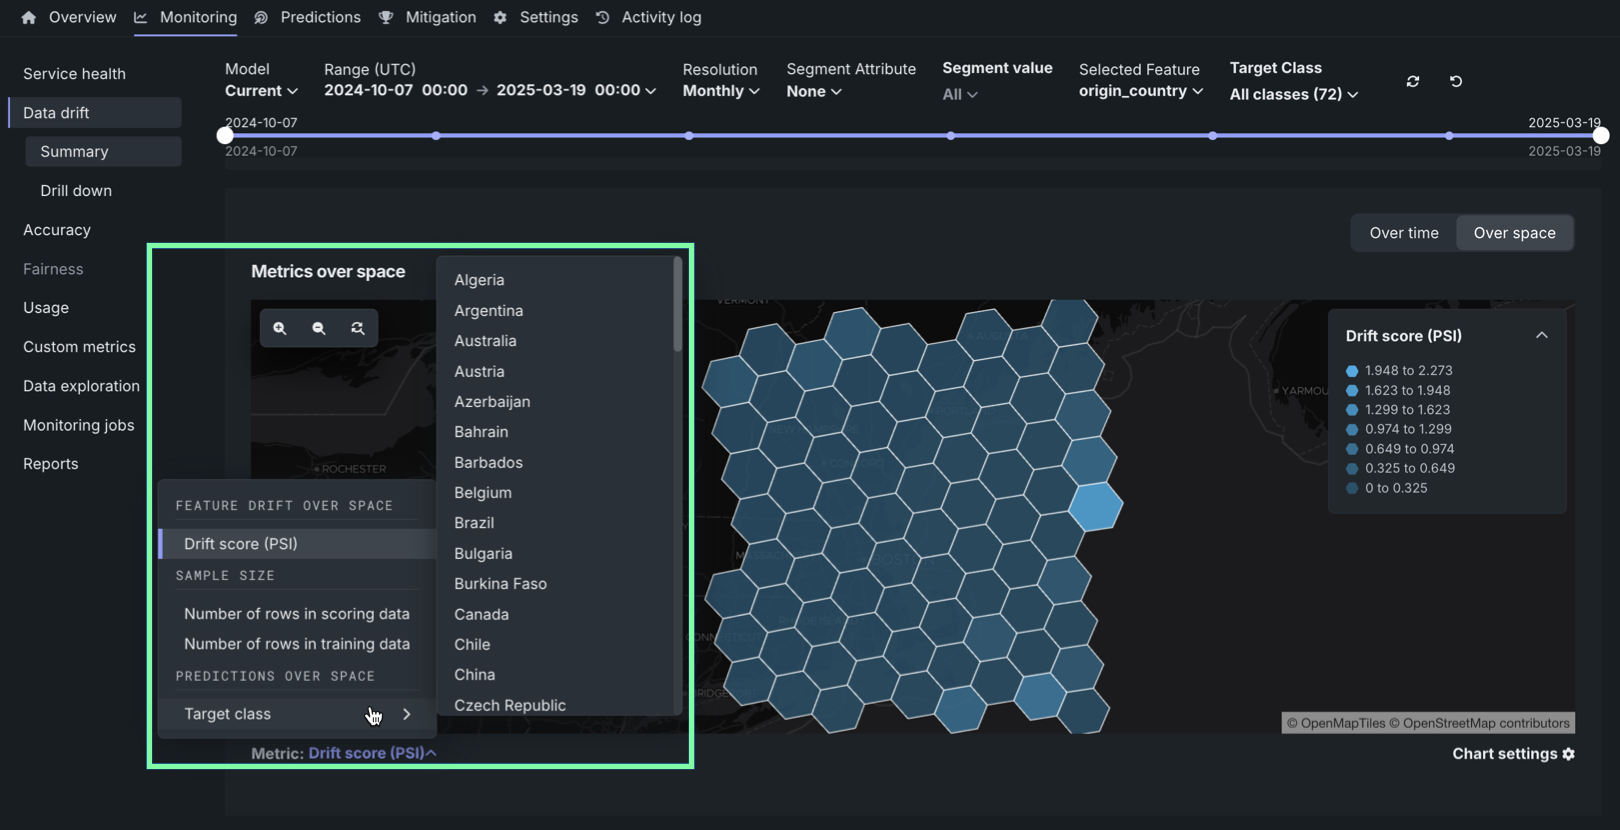Expand the Target Class All classes dropdown
This screenshot has height=830, width=1620.
click(1293, 94)
